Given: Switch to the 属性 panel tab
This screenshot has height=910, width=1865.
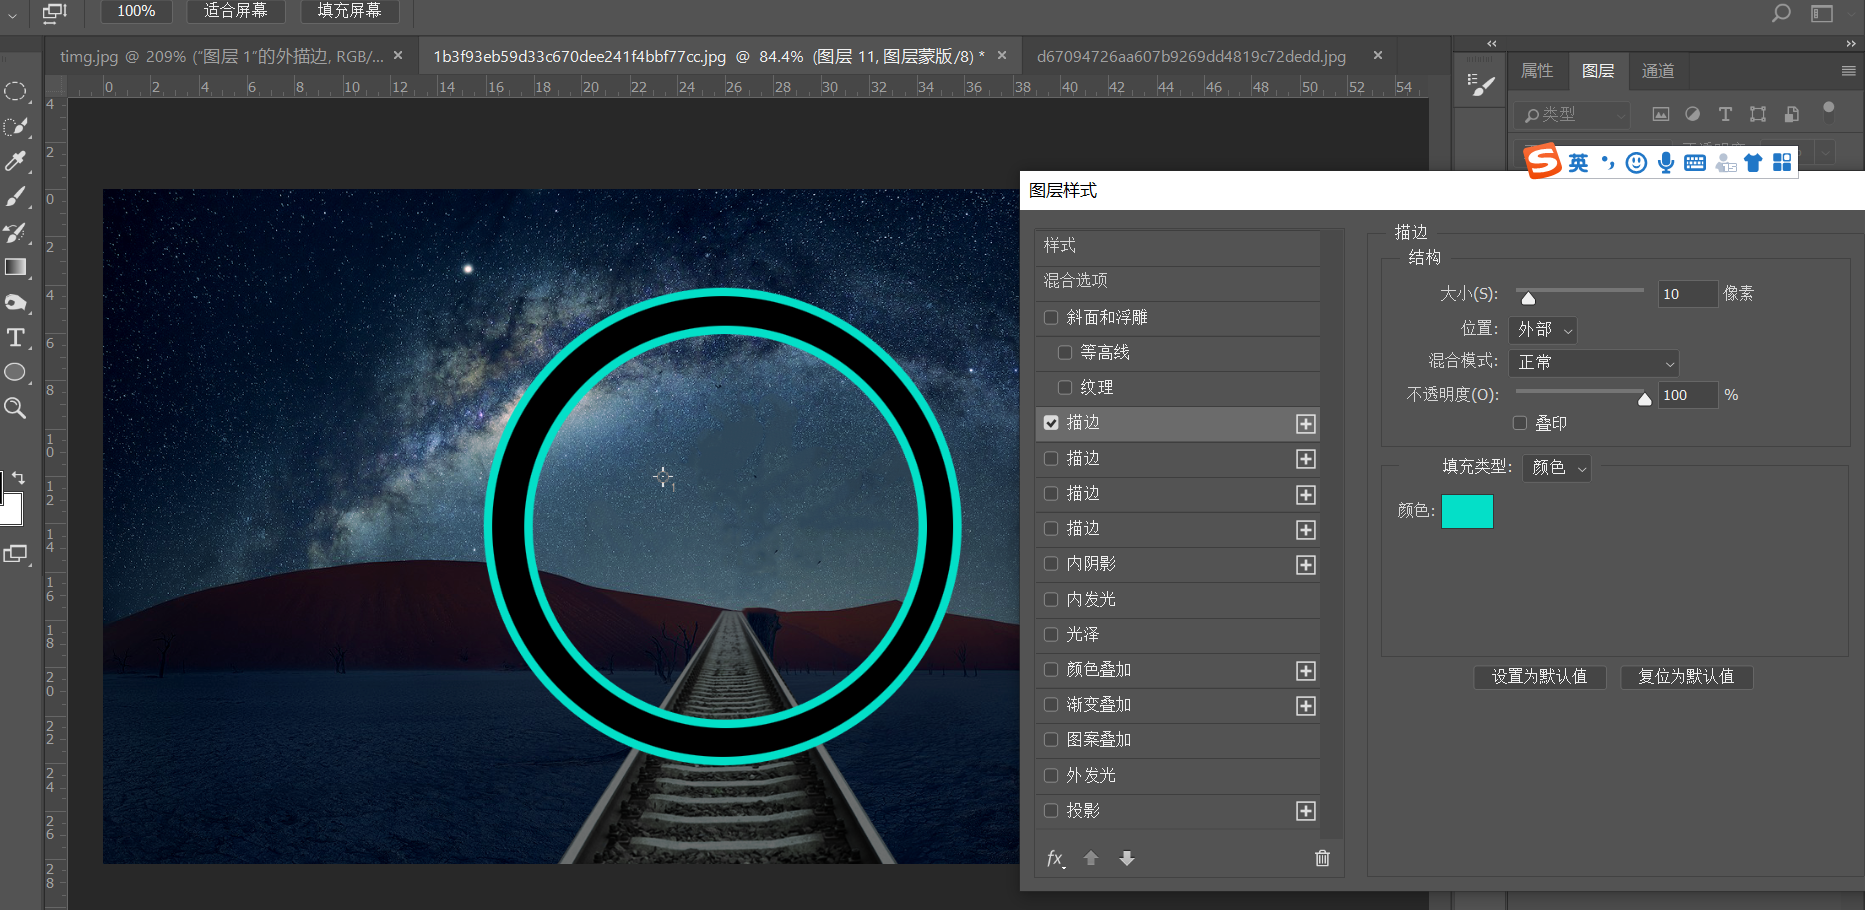Looking at the screenshot, I should tap(1537, 70).
